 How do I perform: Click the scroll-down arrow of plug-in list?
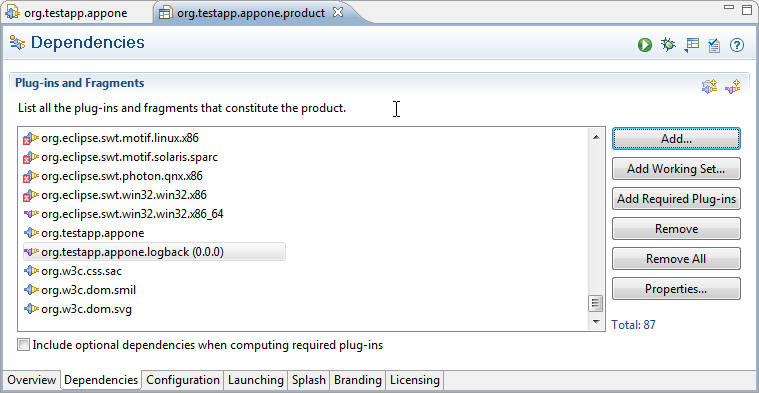pos(596,321)
